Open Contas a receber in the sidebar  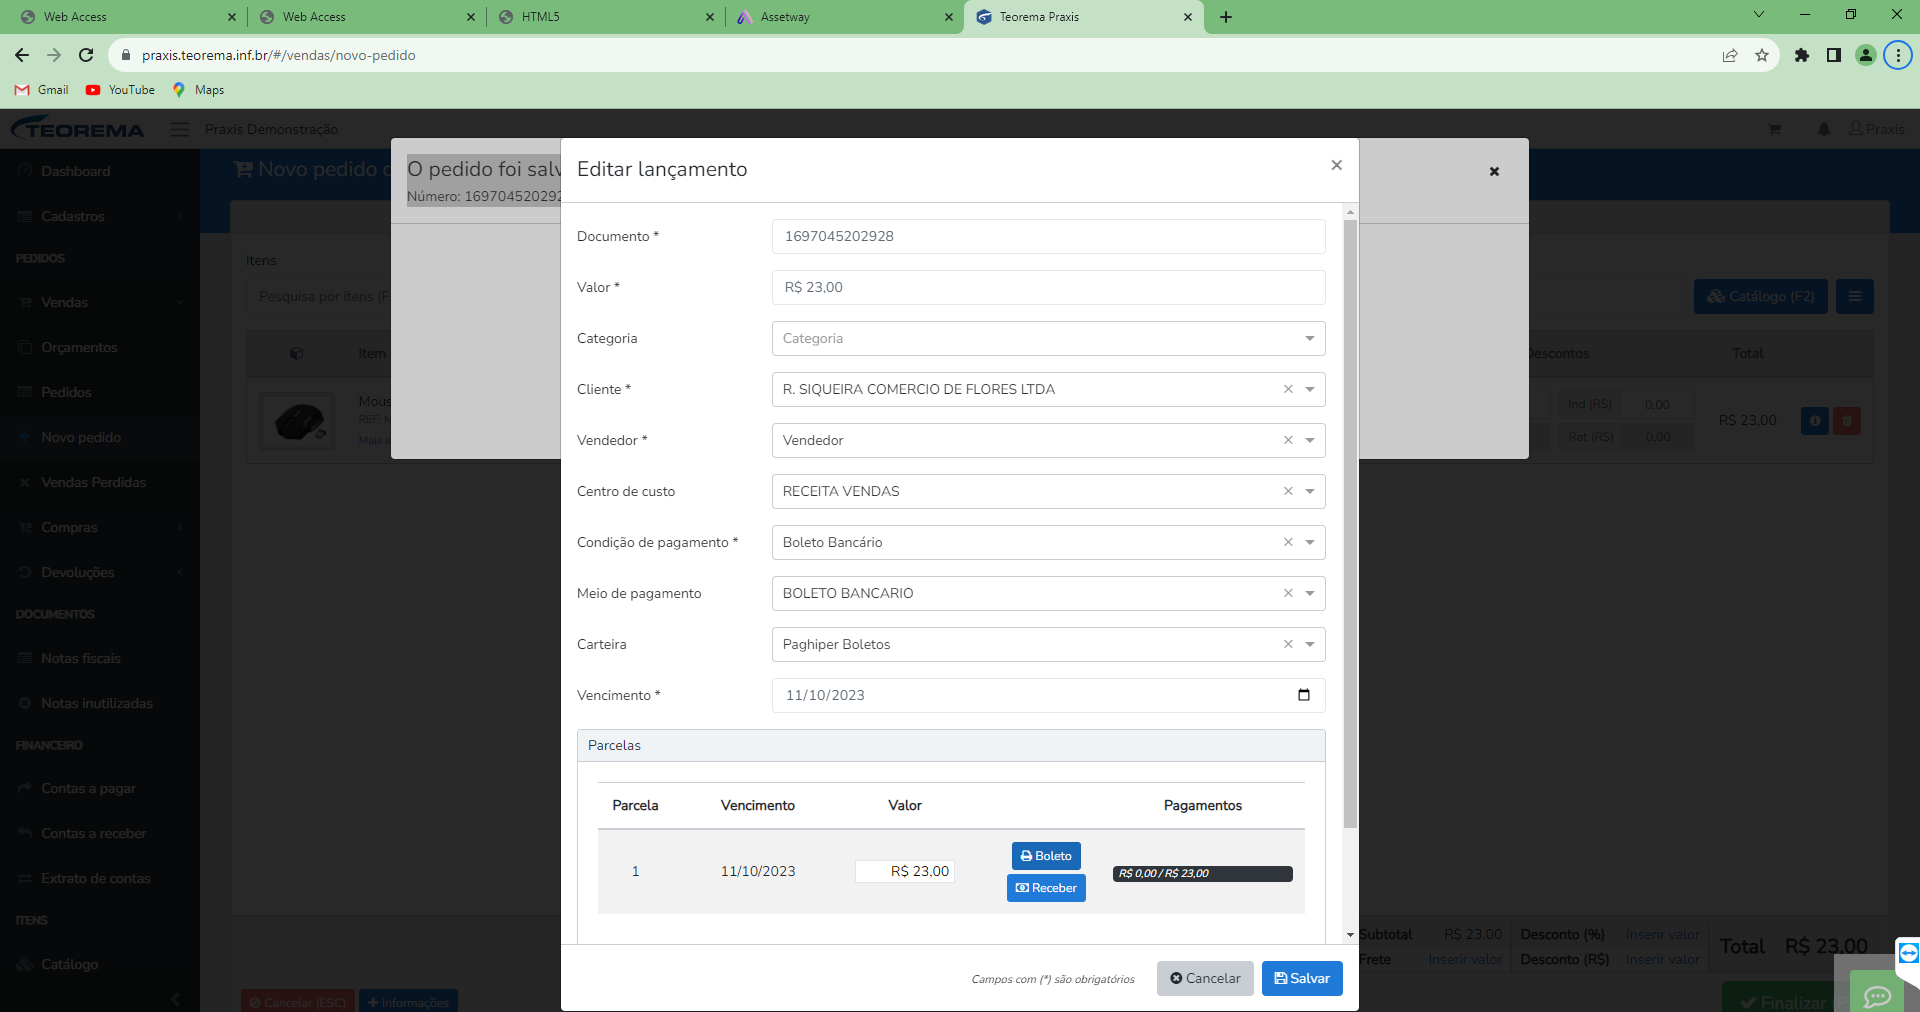pyautogui.click(x=93, y=833)
